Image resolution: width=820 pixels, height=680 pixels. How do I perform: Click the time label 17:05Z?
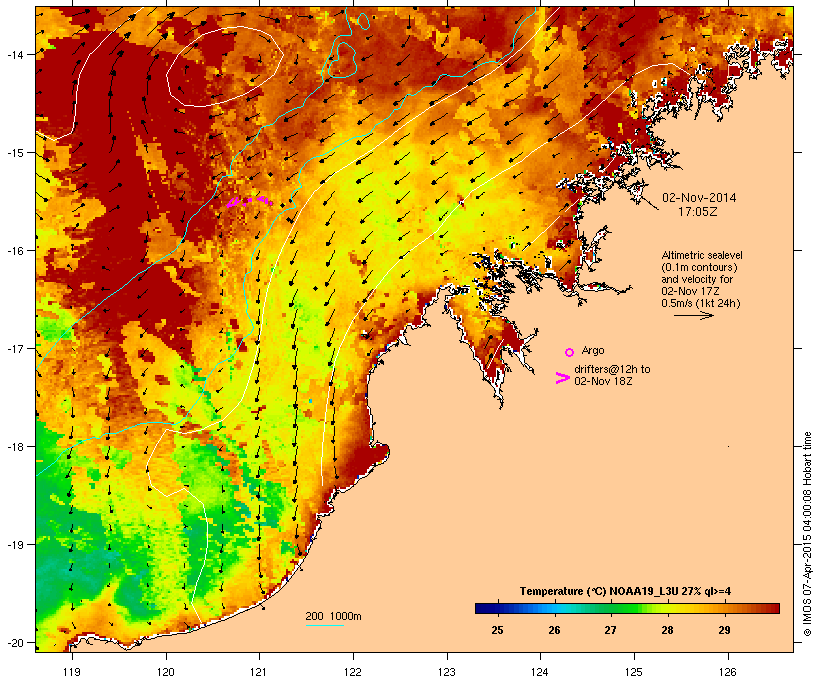698,212
